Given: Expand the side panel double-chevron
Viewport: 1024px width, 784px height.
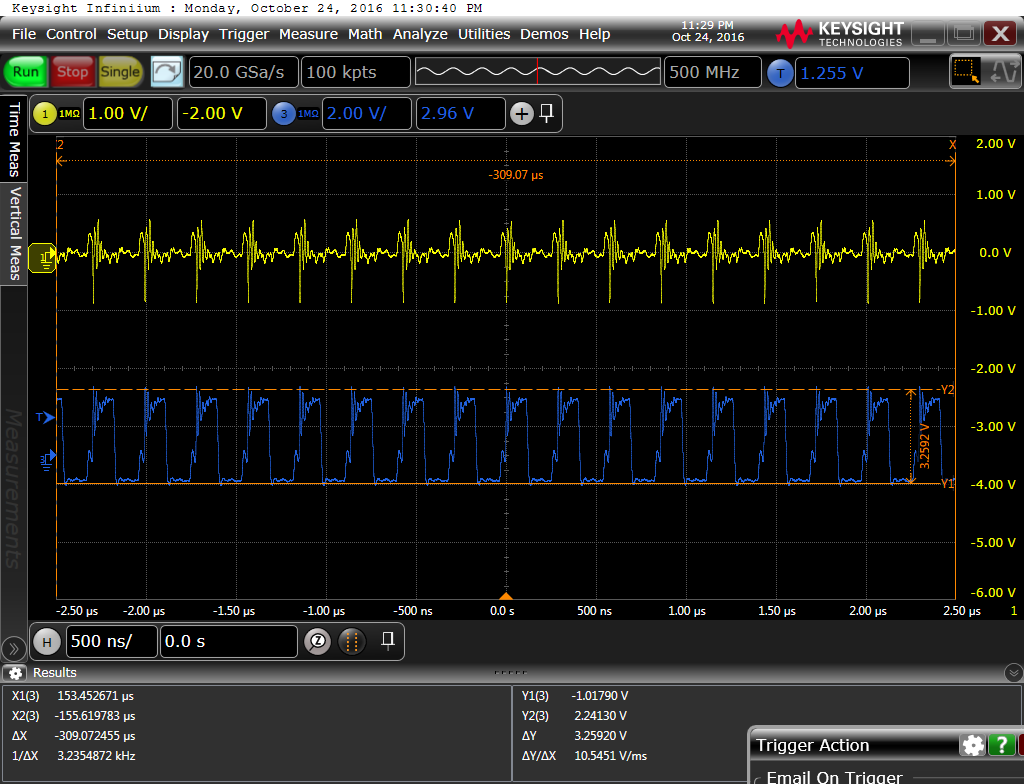Looking at the screenshot, I should (13, 649).
